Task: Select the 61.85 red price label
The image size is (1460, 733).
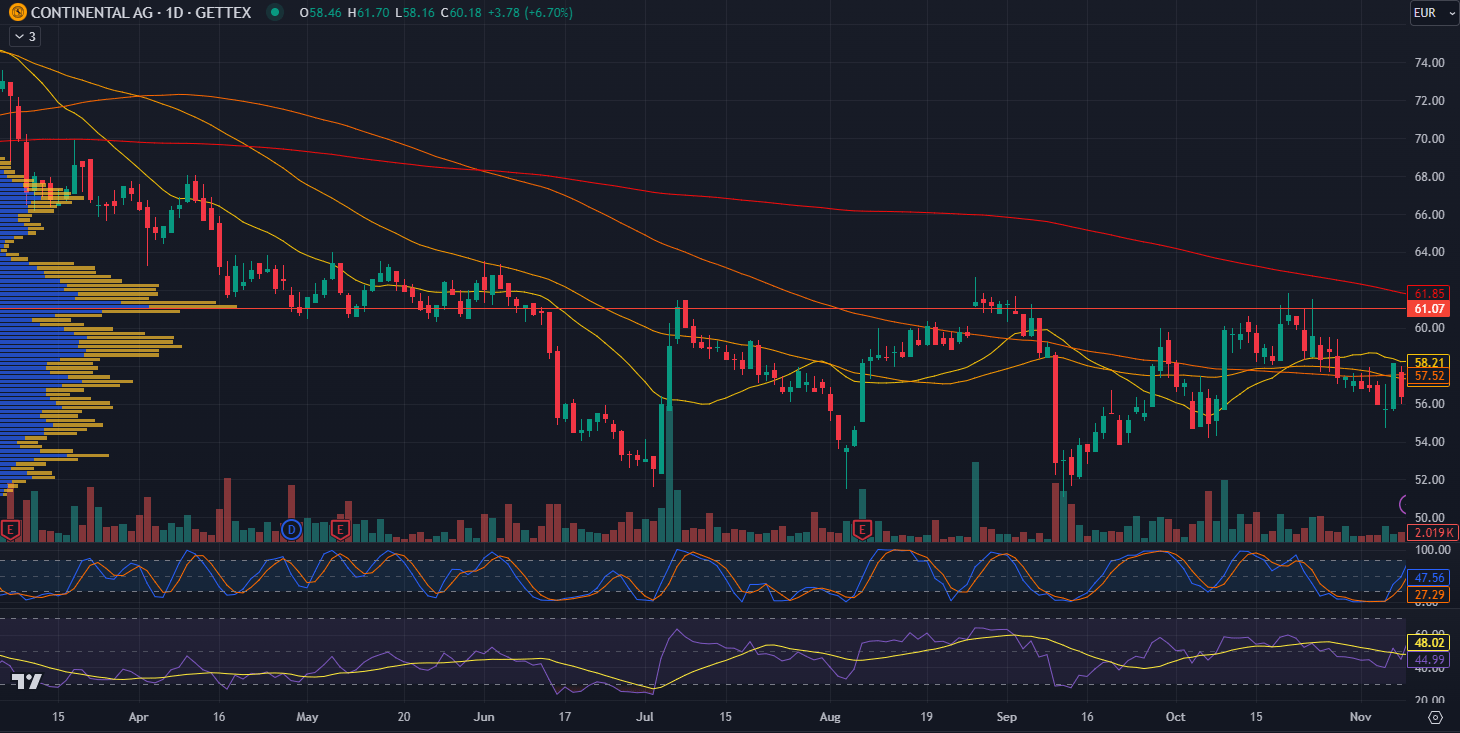Action: click(1426, 293)
